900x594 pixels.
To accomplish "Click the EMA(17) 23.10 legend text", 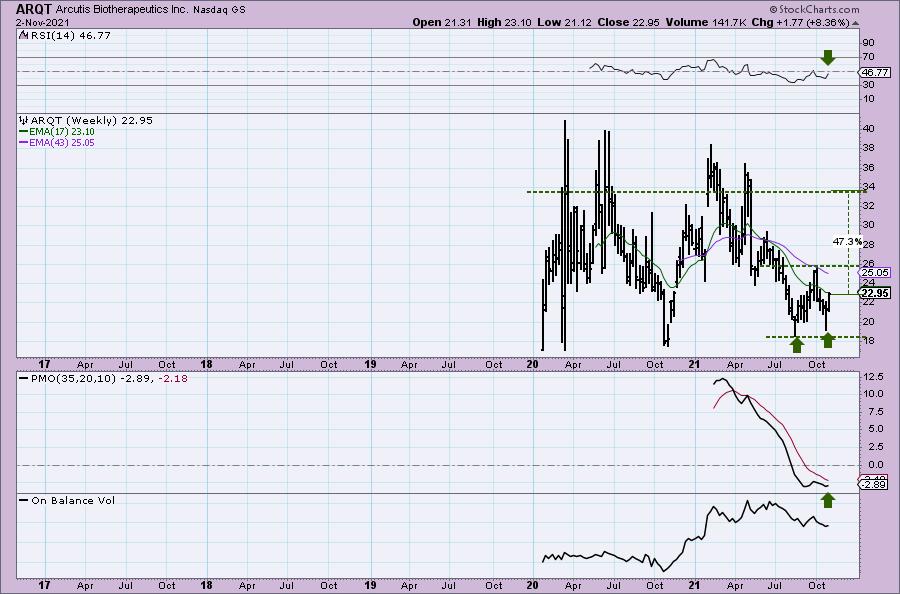I will point(62,131).
